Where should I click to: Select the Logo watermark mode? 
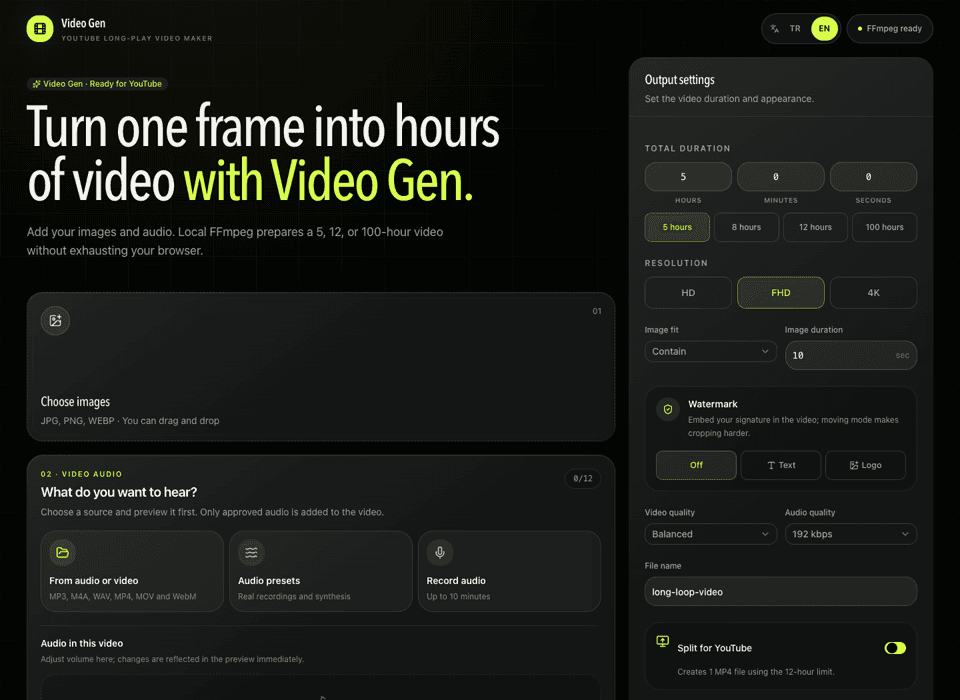[x=865, y=465]
